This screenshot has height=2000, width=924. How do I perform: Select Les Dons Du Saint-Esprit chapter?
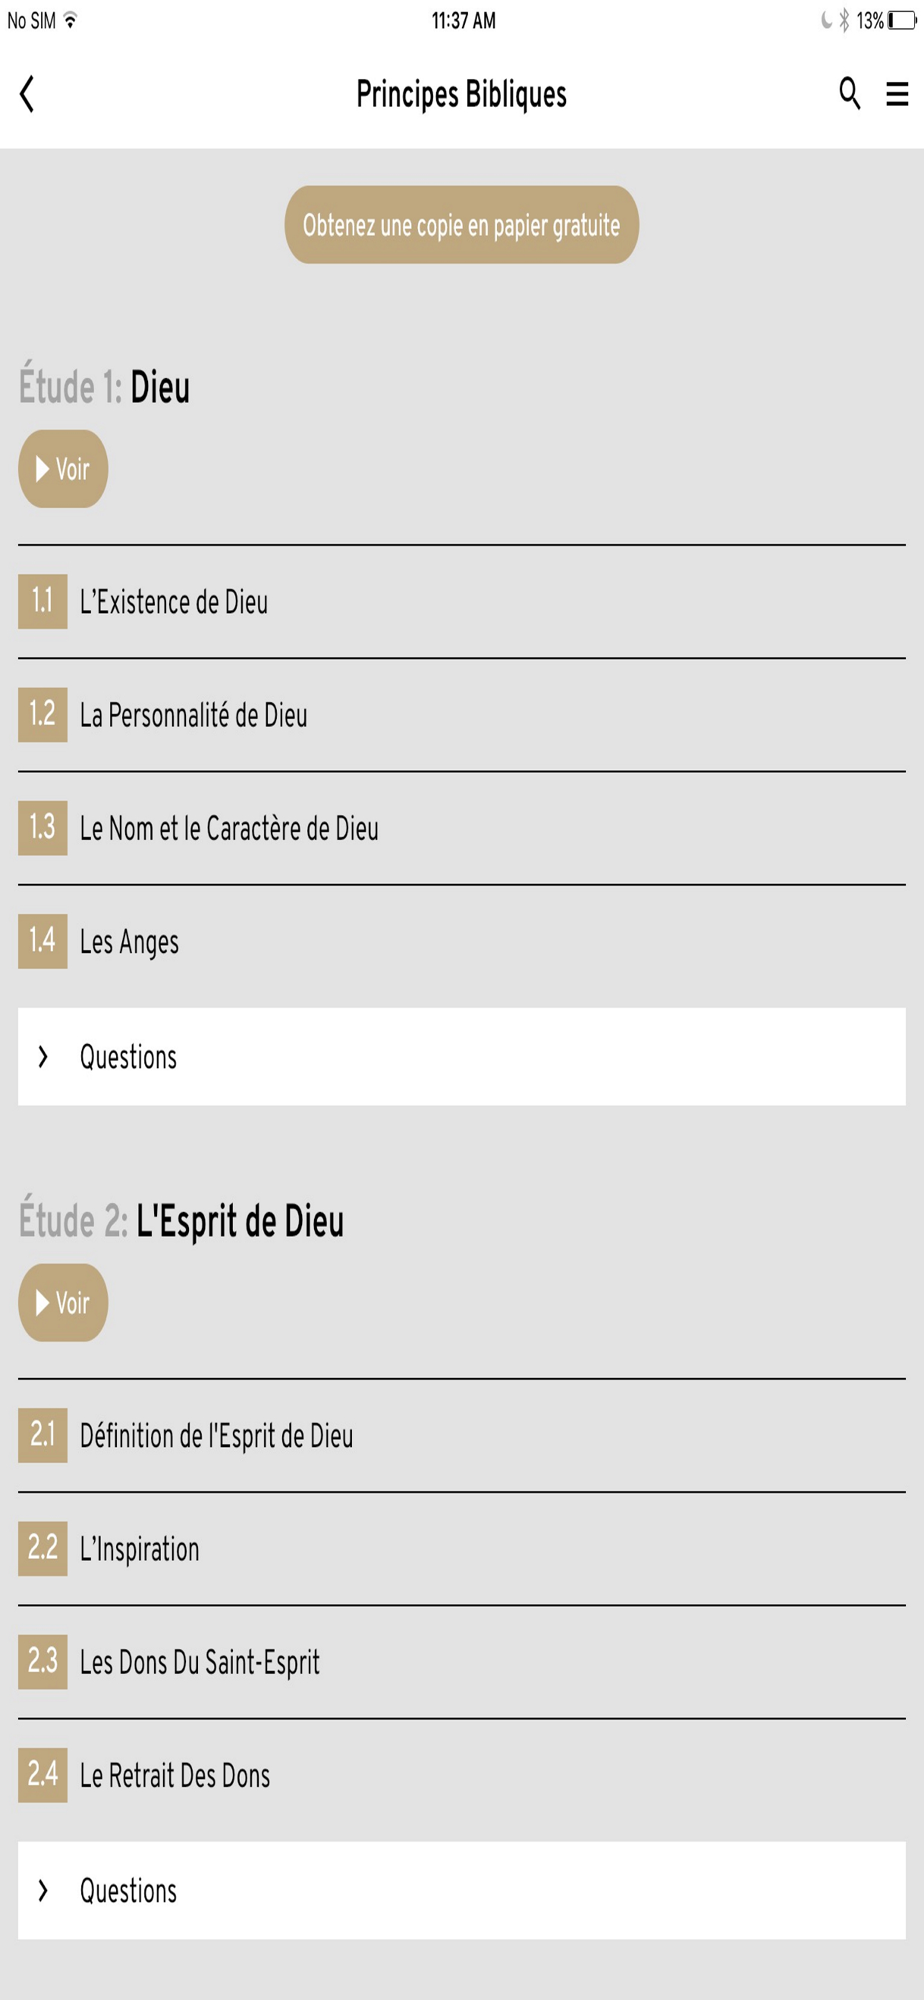(x=462, y=1662)
